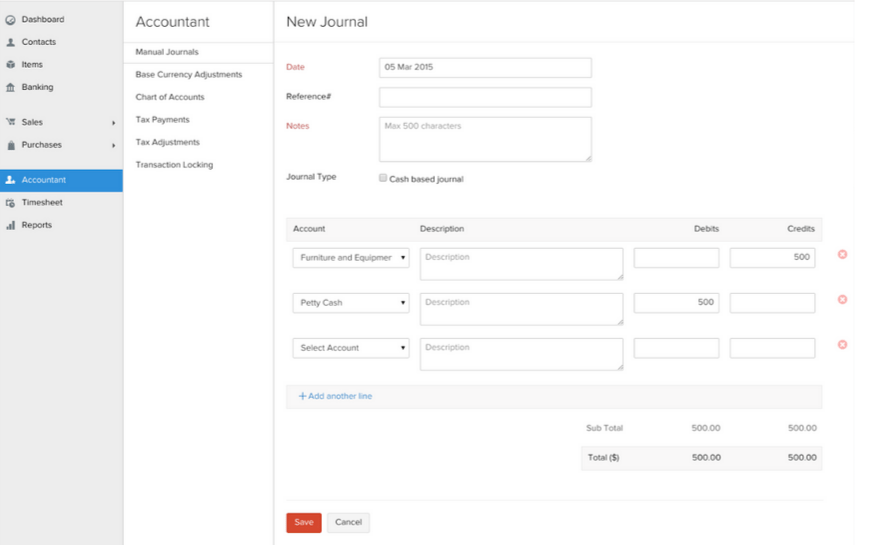Click the Date field showing 05 Mar 2015

[x=485, y=67]
